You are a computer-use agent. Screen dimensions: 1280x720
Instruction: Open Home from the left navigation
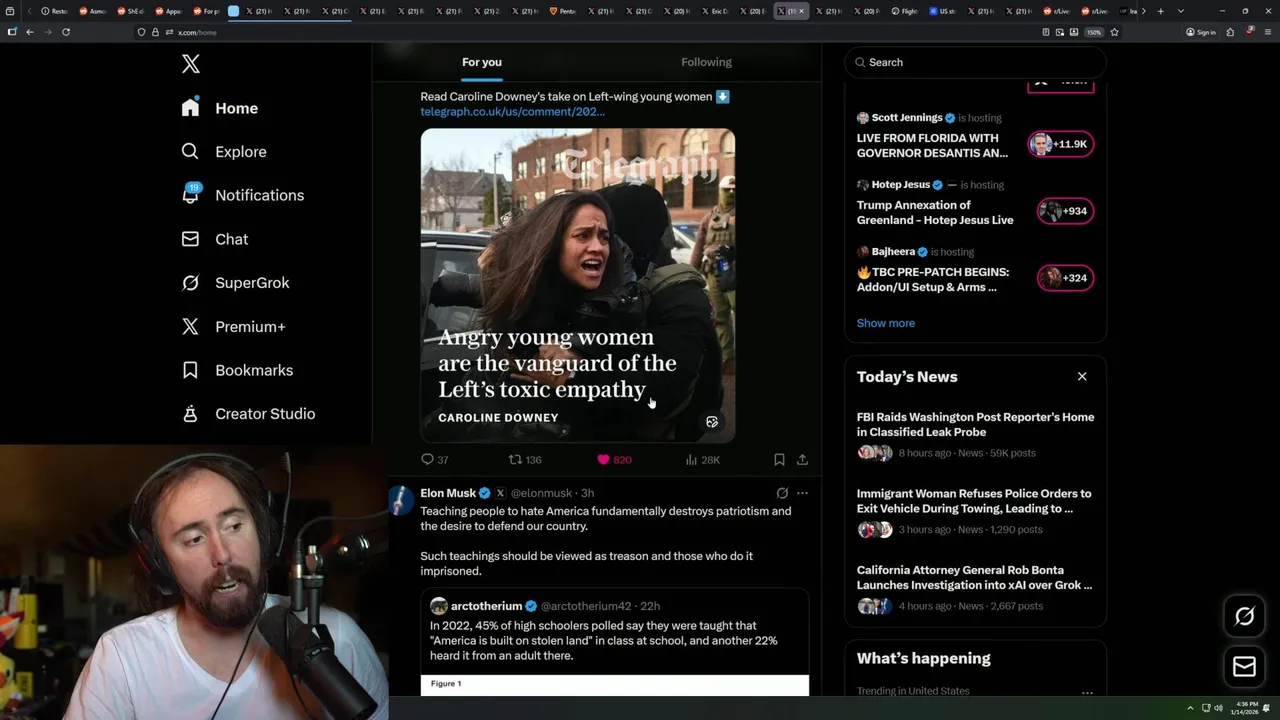220,108
